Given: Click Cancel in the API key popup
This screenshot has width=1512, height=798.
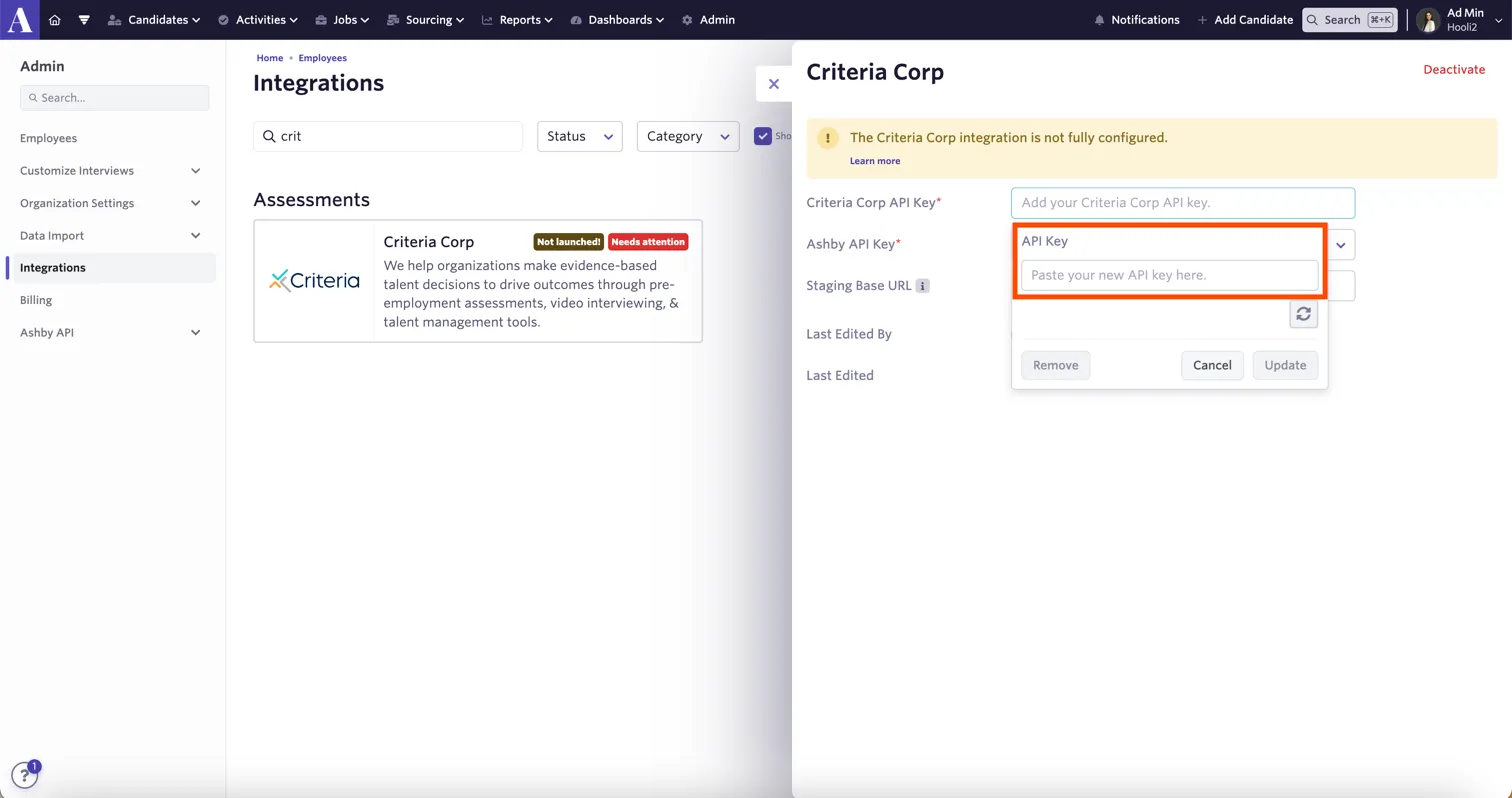Looking at the screenshot, I should [1212, 365].
